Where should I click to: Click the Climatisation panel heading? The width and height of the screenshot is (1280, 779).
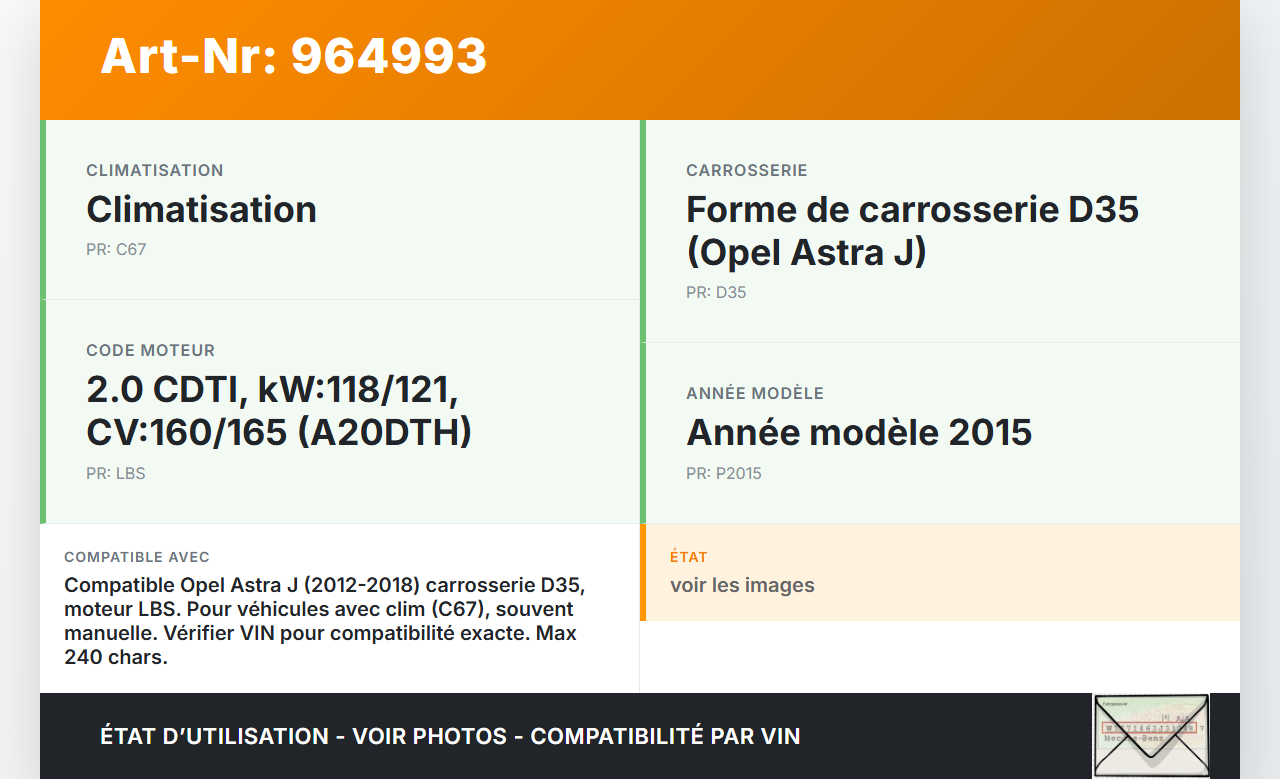tap(201, 210)
